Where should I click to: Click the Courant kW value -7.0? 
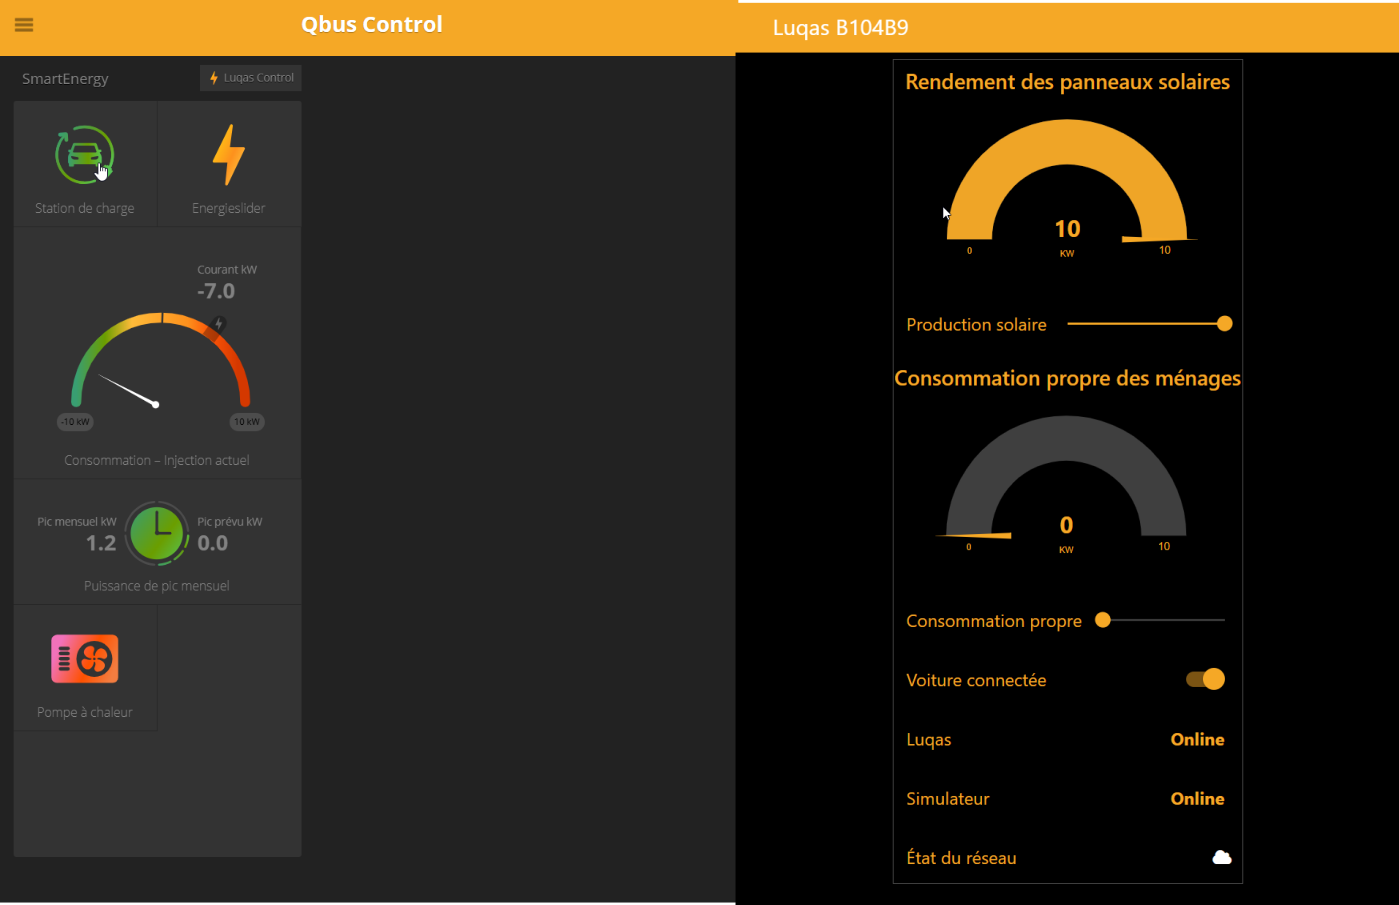tap(216, 291)
